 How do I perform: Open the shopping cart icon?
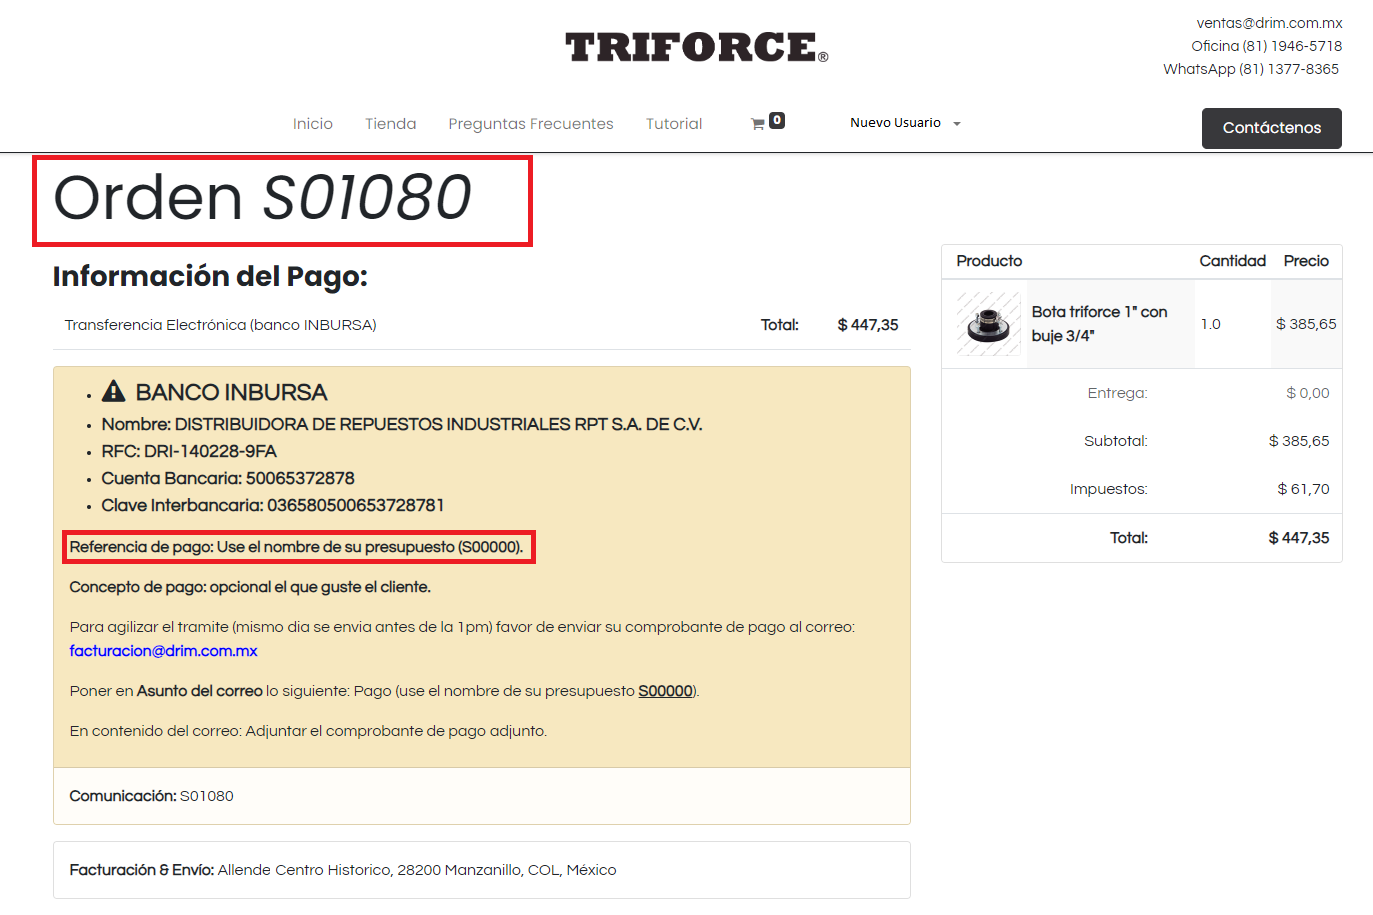tap(758, 124)
